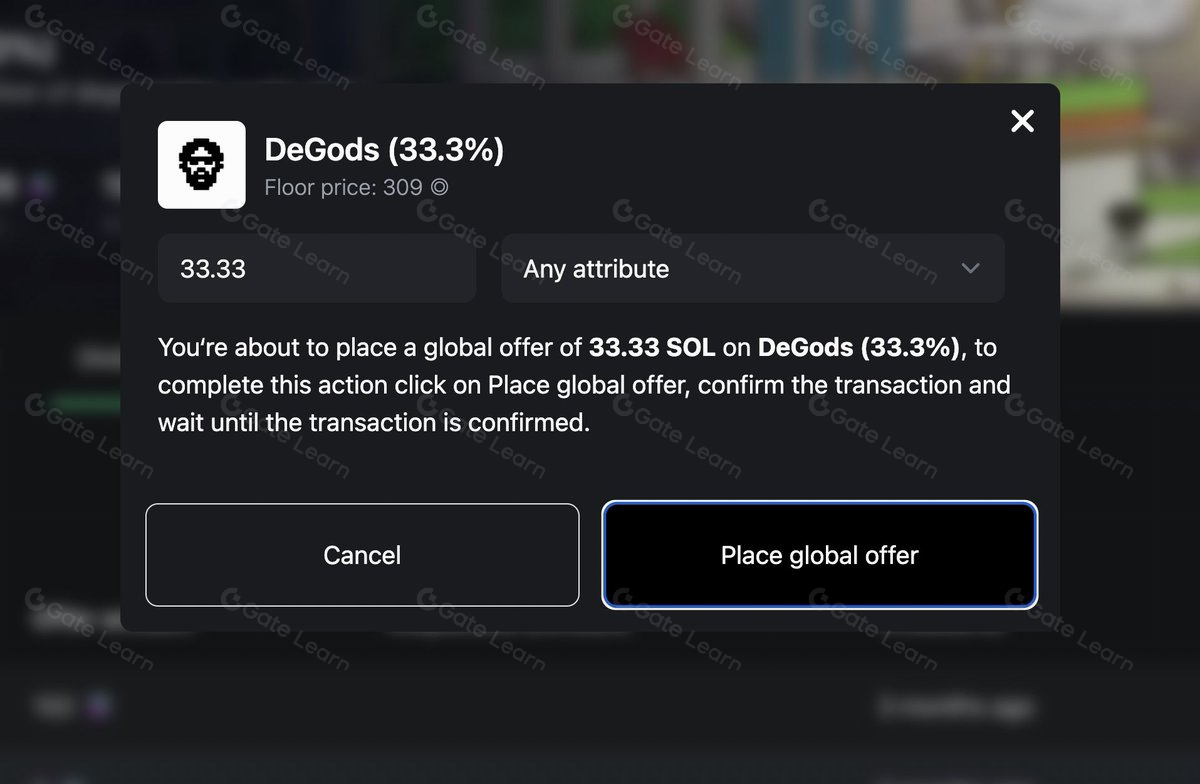Close the global offer dialog with X
1200x784 pixels.
[x=1022, y=121]
